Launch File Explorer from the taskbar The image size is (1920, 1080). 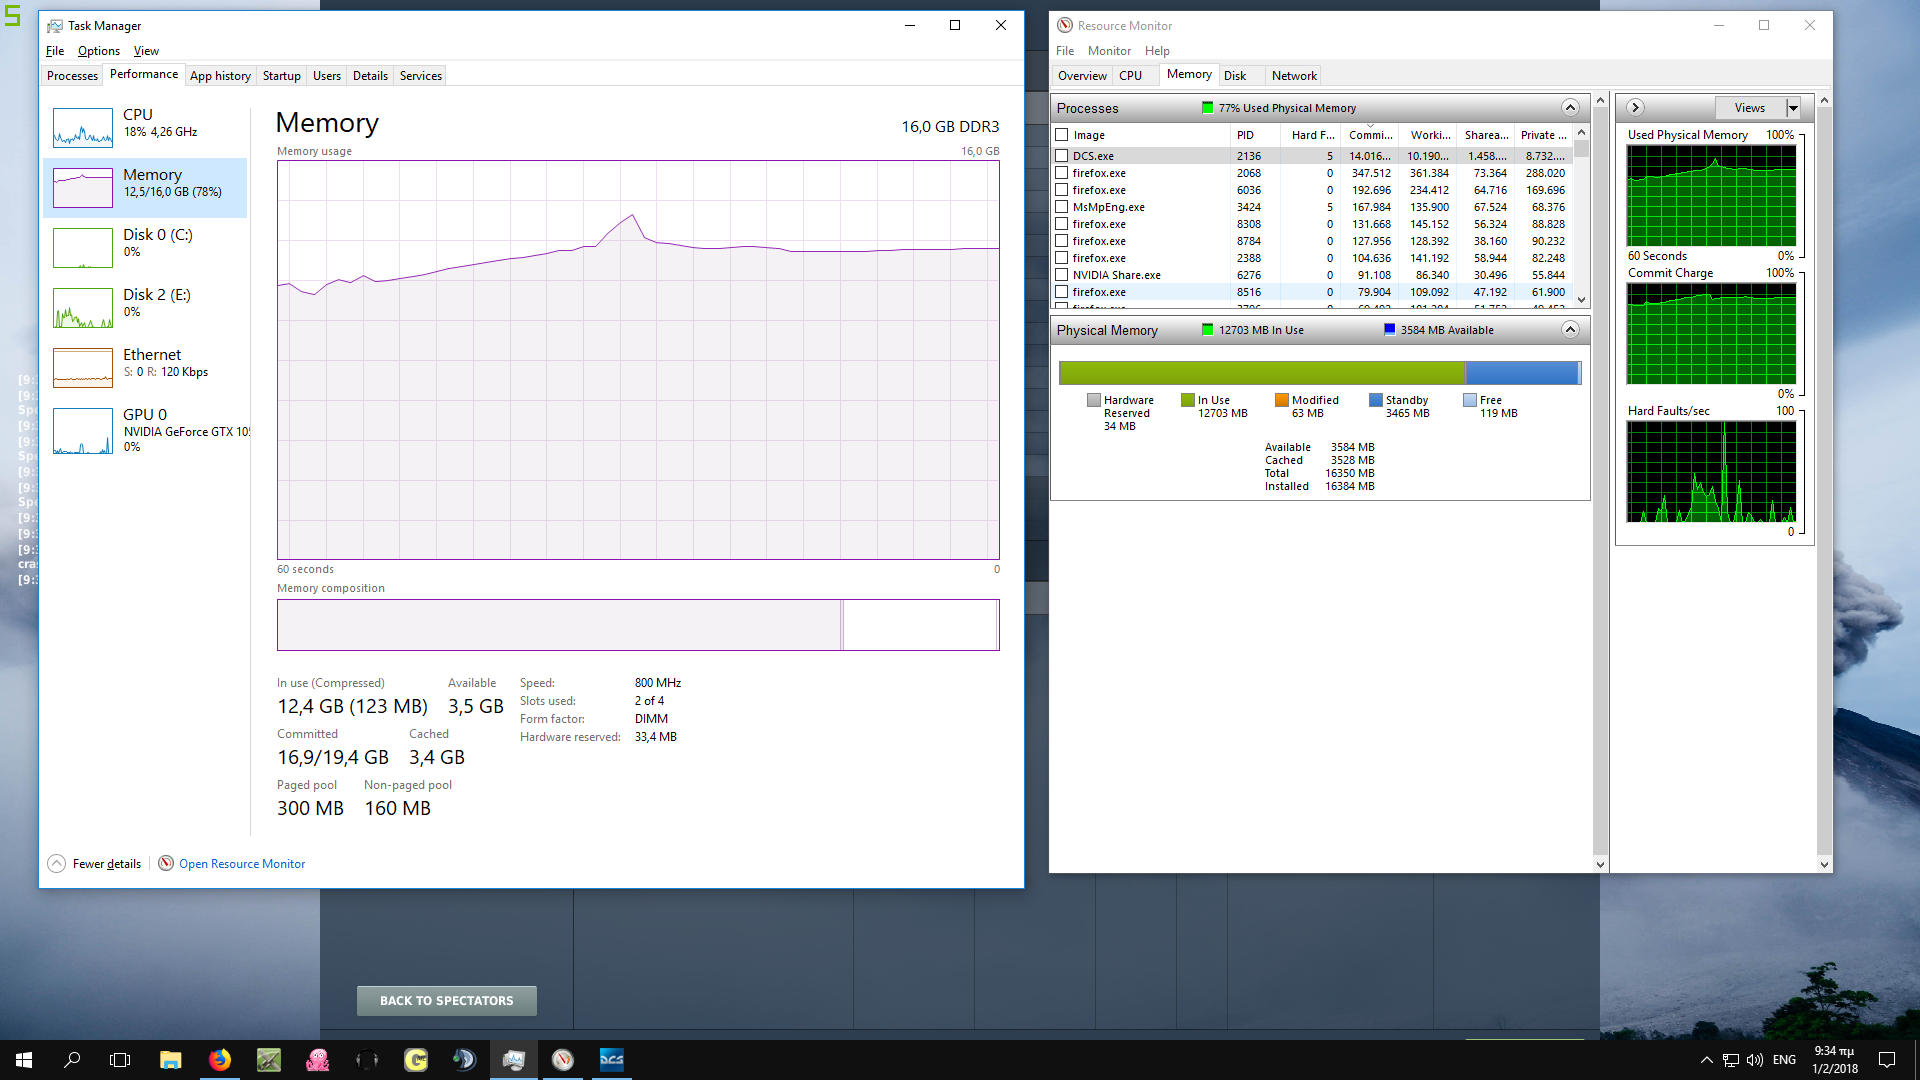(171, 1060)
